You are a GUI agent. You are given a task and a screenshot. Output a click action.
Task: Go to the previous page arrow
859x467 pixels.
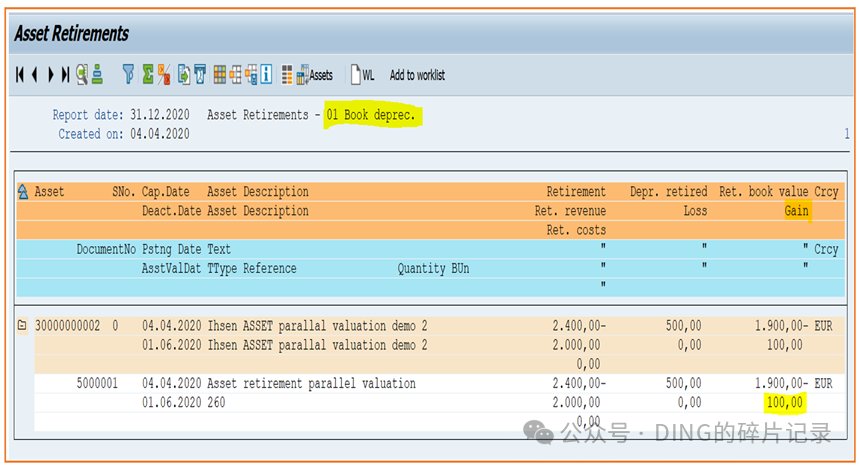click(x=35, y=75)
